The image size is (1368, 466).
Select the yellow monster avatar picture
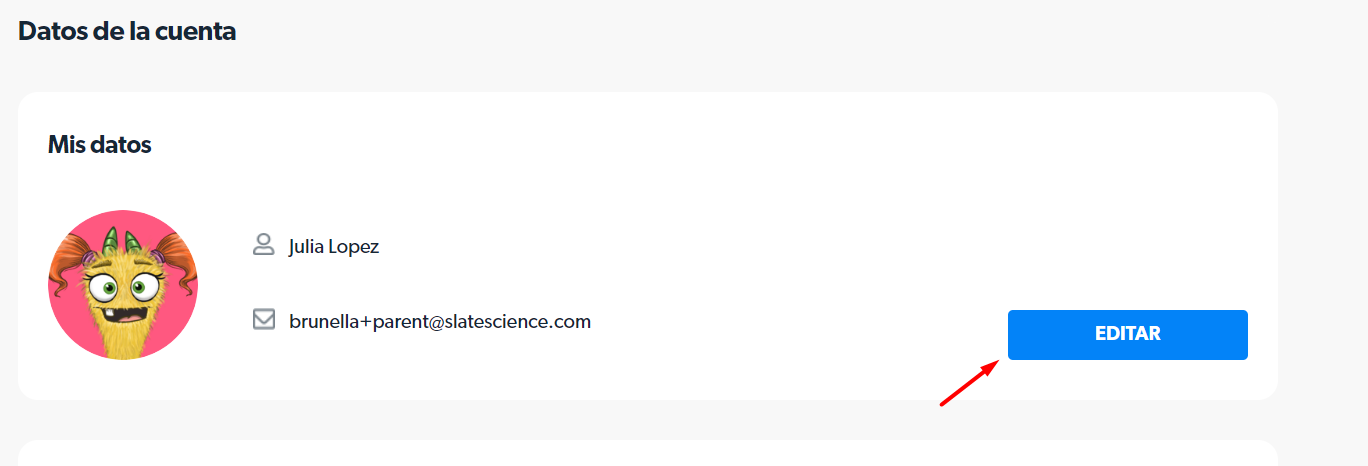click(x=123, y=285)
